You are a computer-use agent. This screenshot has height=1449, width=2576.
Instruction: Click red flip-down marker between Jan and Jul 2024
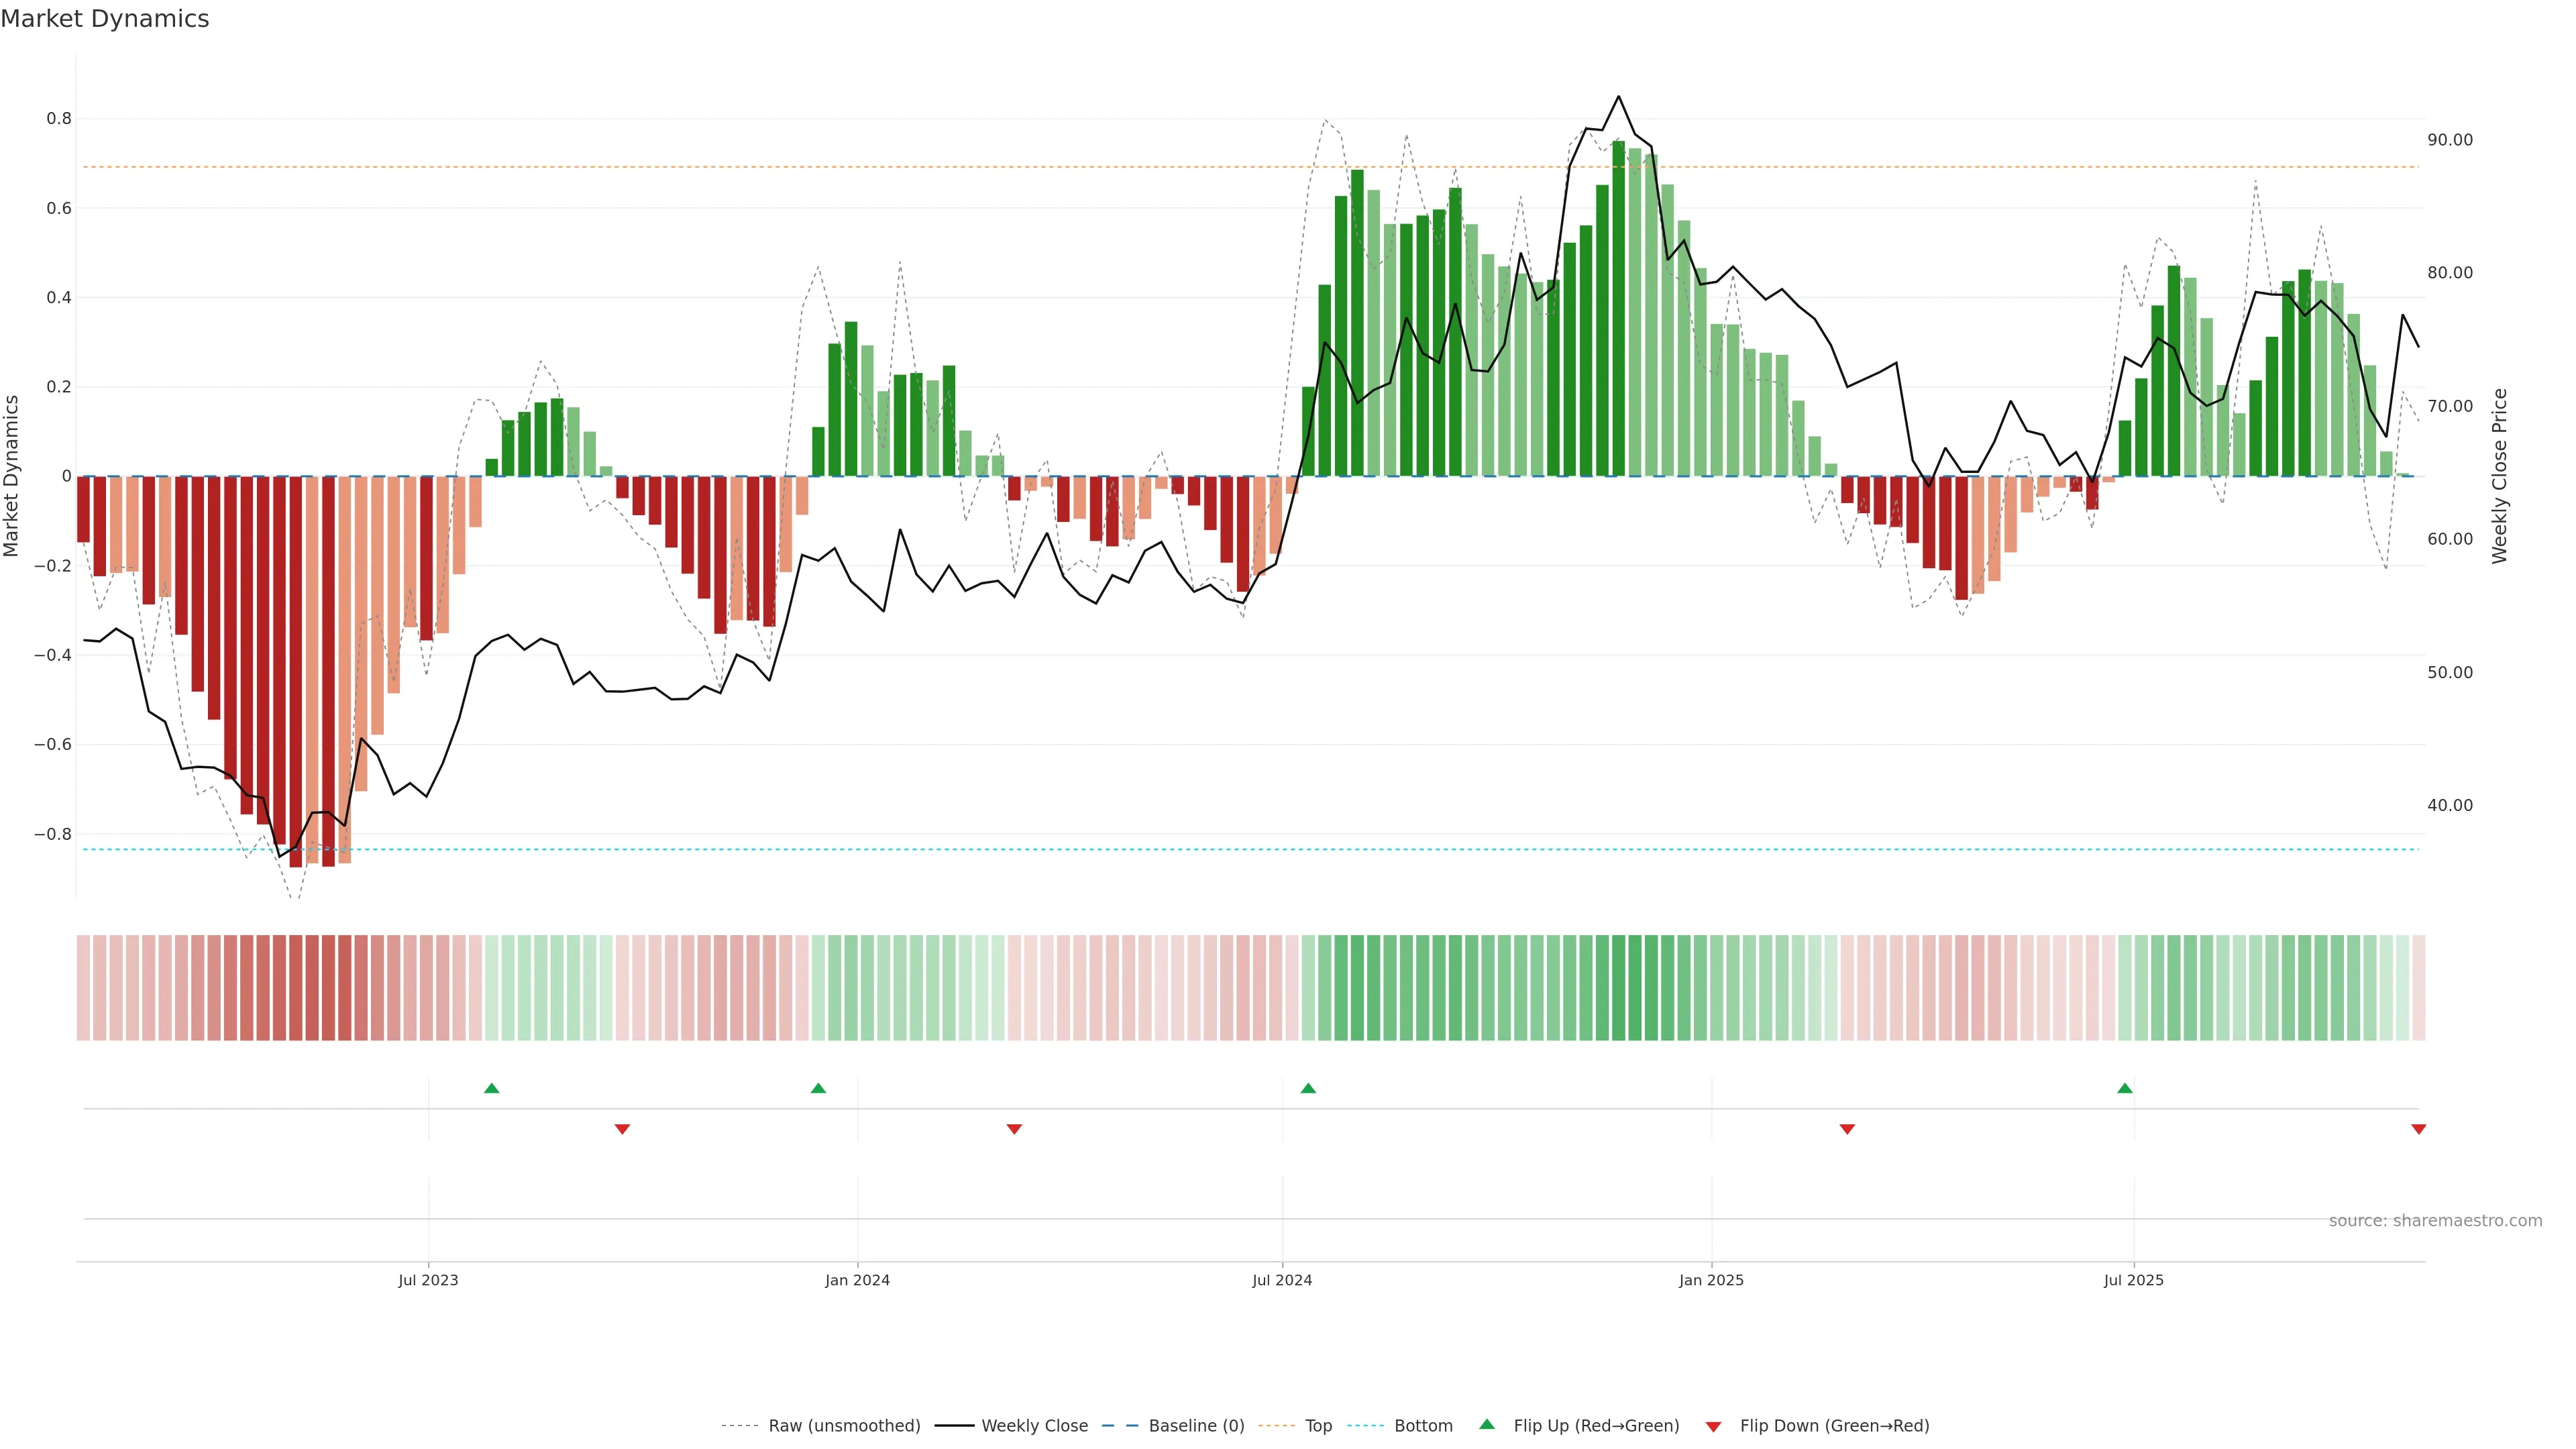[x=1014, y=1129]
